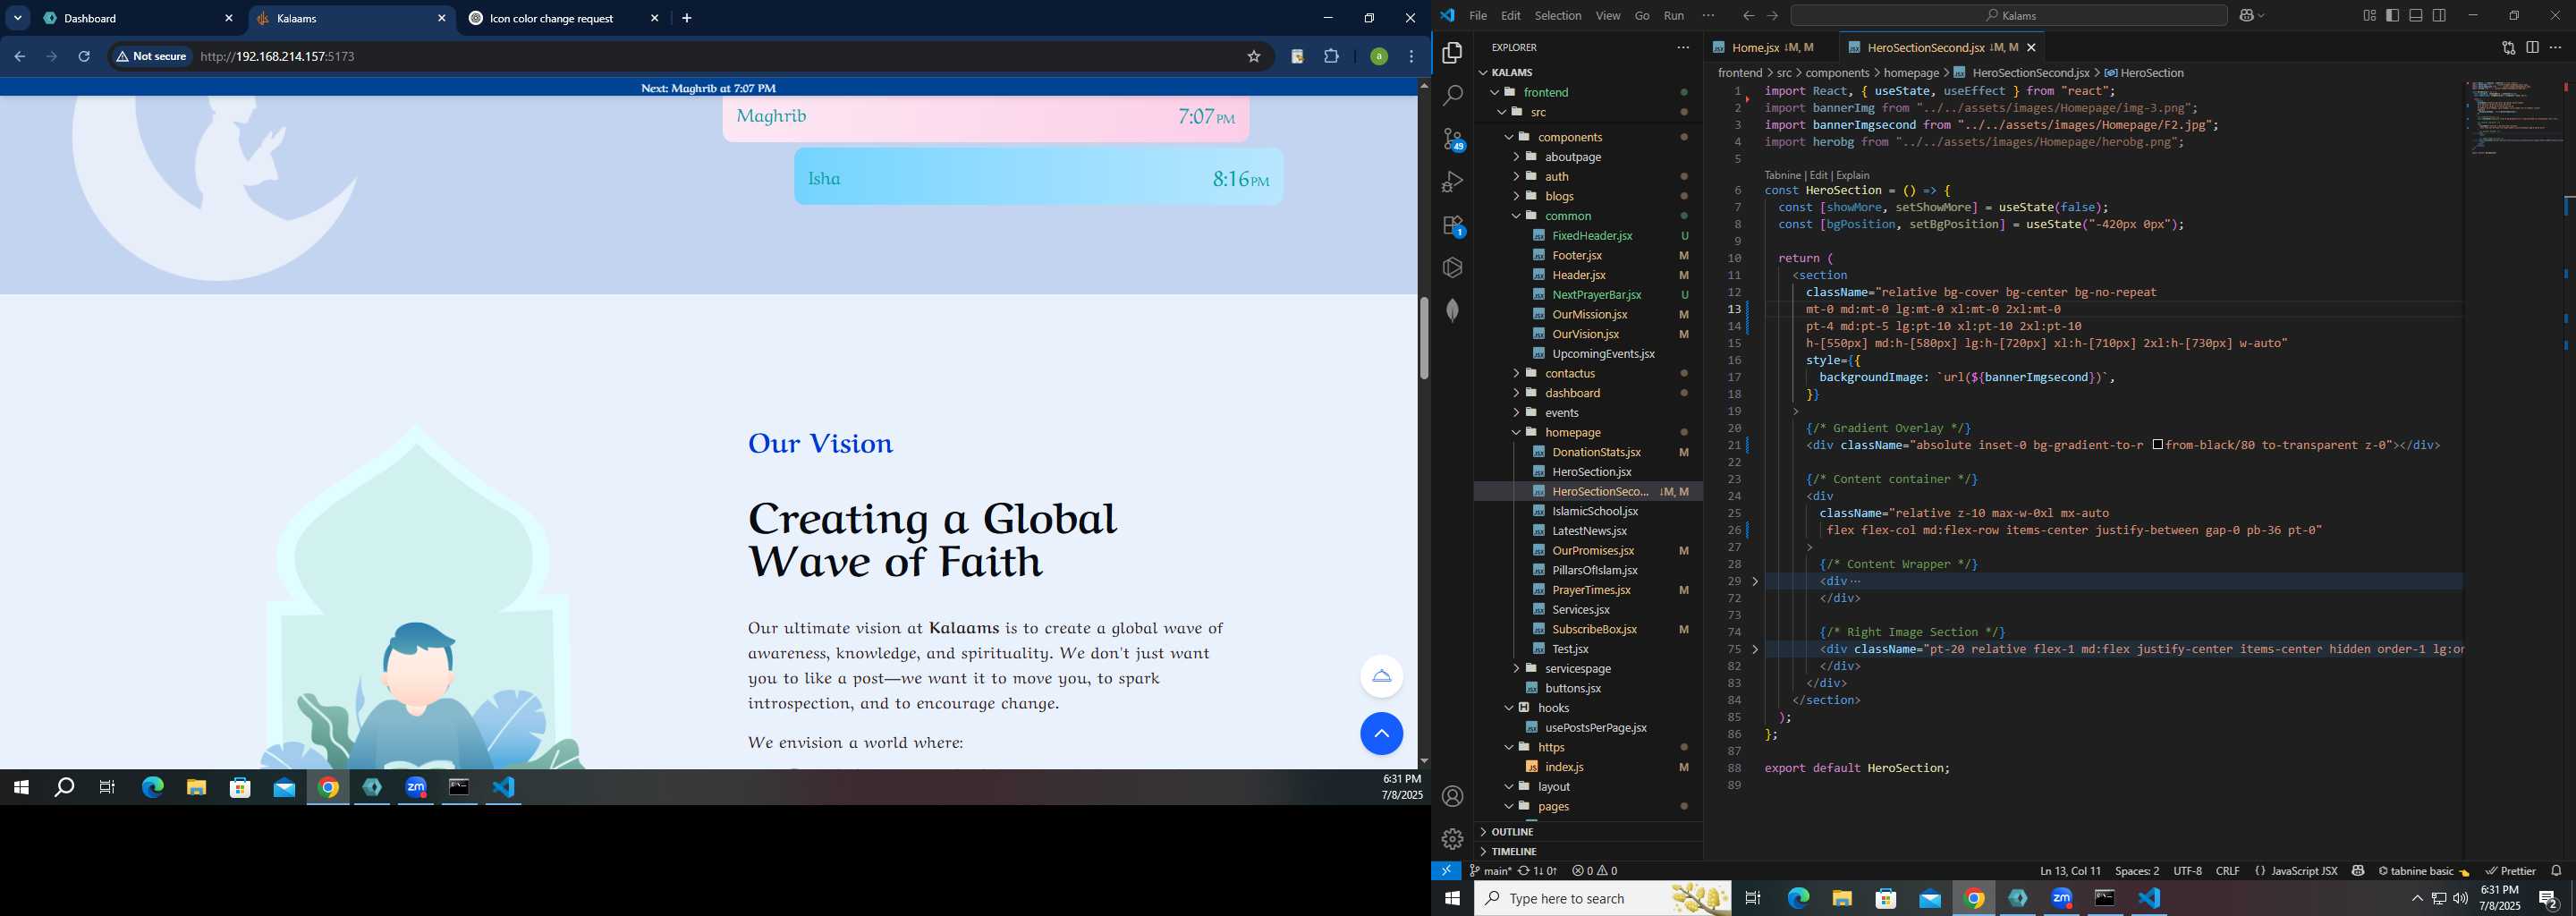Click Open Changes icon in editor toolbar
The height and width of the screenshot is (916, 2576).
click(2508, 47)
